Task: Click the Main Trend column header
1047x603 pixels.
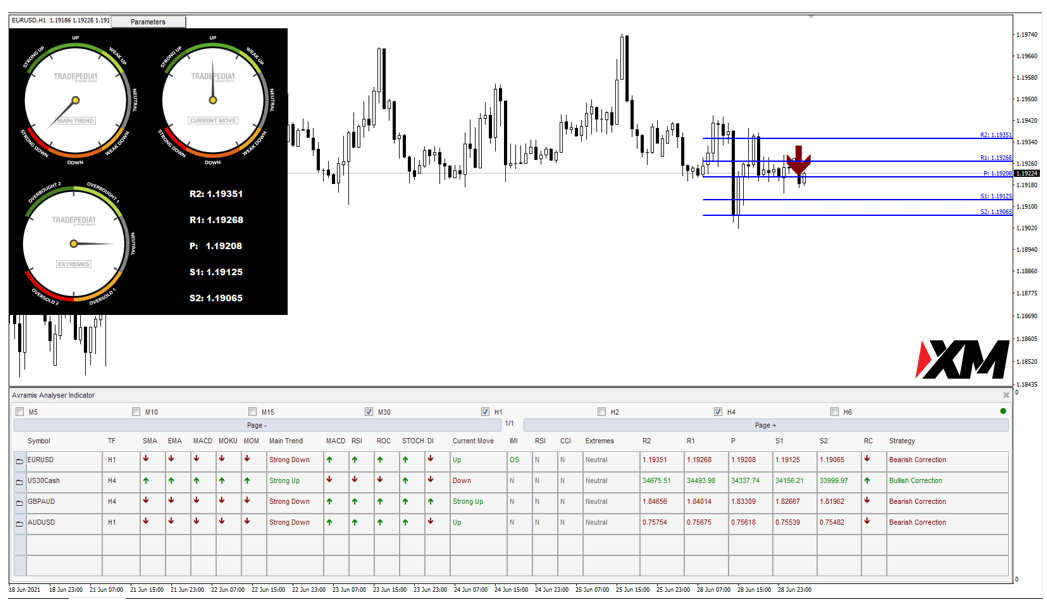Action: click(x=285, y=441)
